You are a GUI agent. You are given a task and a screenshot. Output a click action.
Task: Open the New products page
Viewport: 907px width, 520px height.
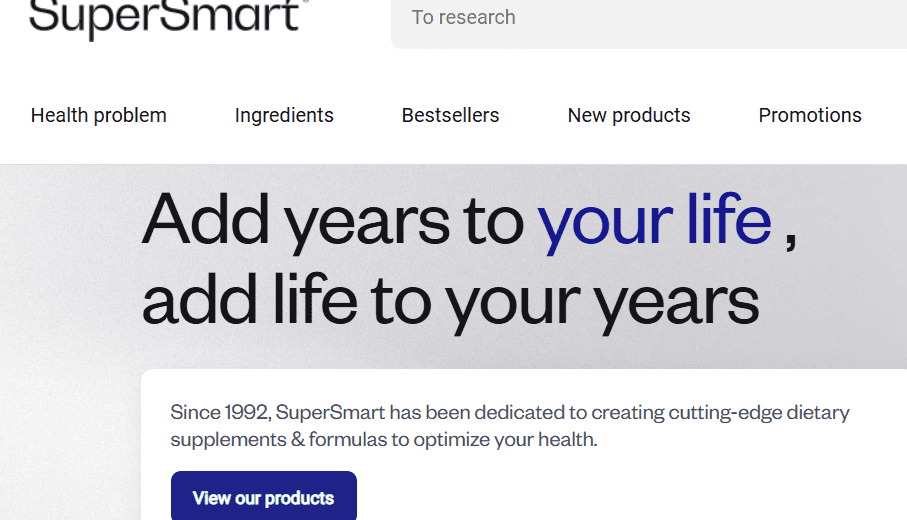pyautogui.click(x=629, y=115)
